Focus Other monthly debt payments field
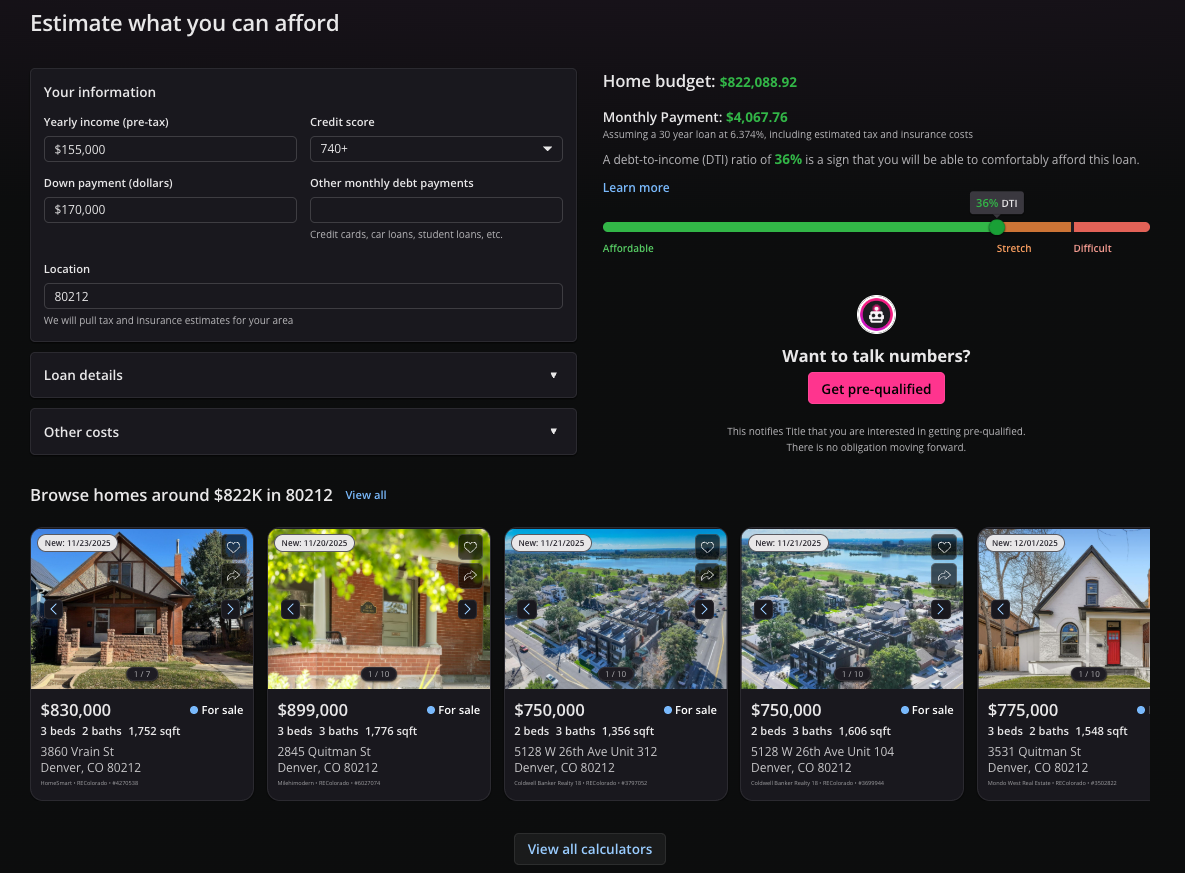 (436, 210)
